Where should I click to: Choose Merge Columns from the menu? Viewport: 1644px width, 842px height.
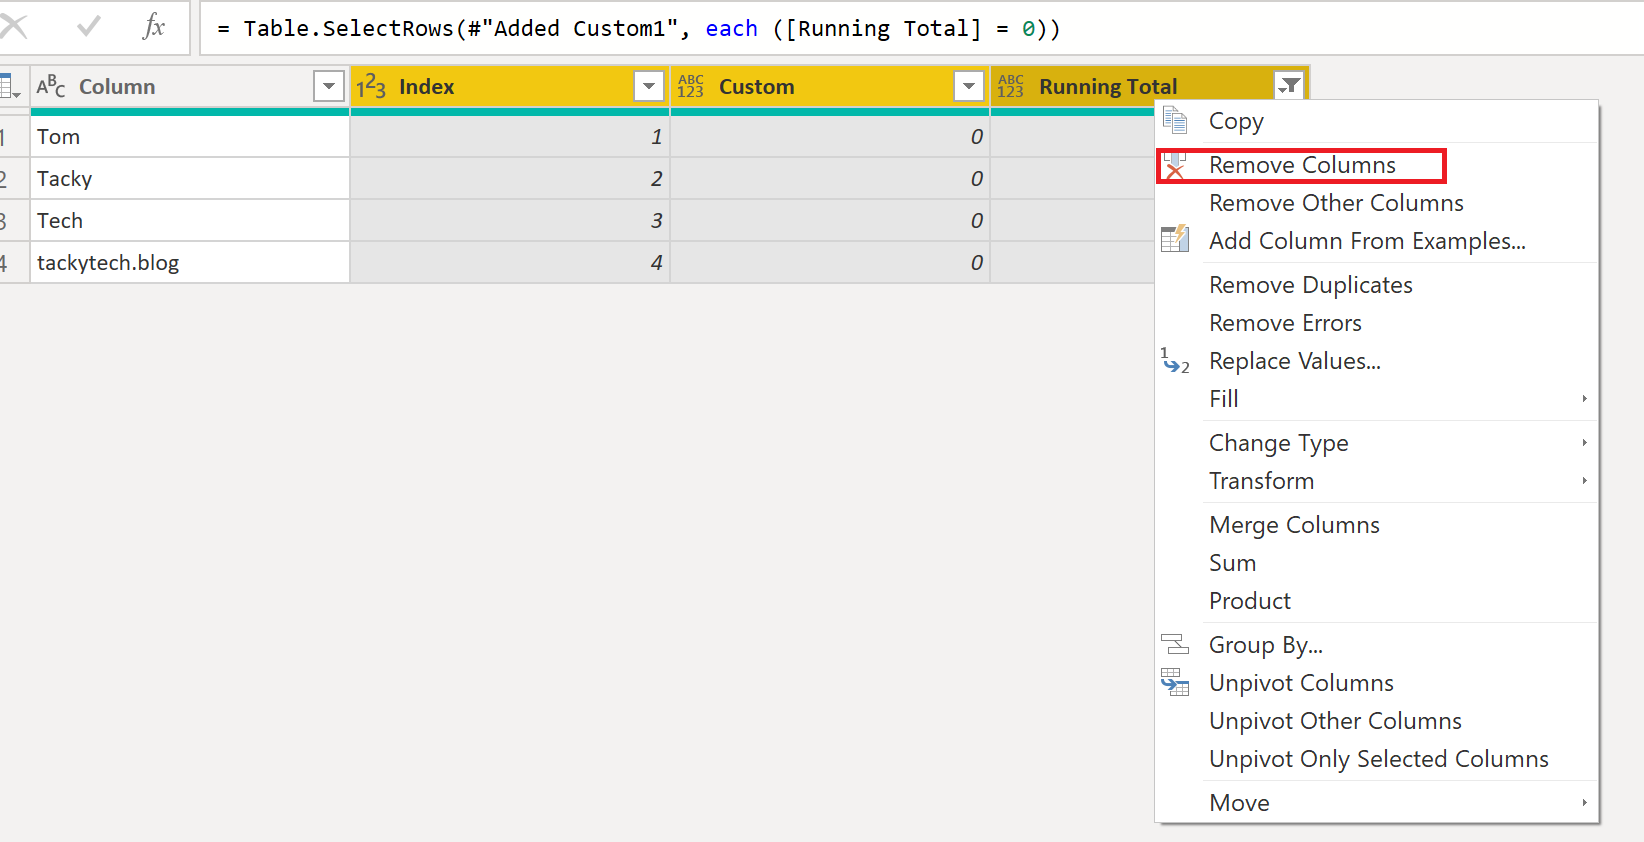pos(1294,525)
